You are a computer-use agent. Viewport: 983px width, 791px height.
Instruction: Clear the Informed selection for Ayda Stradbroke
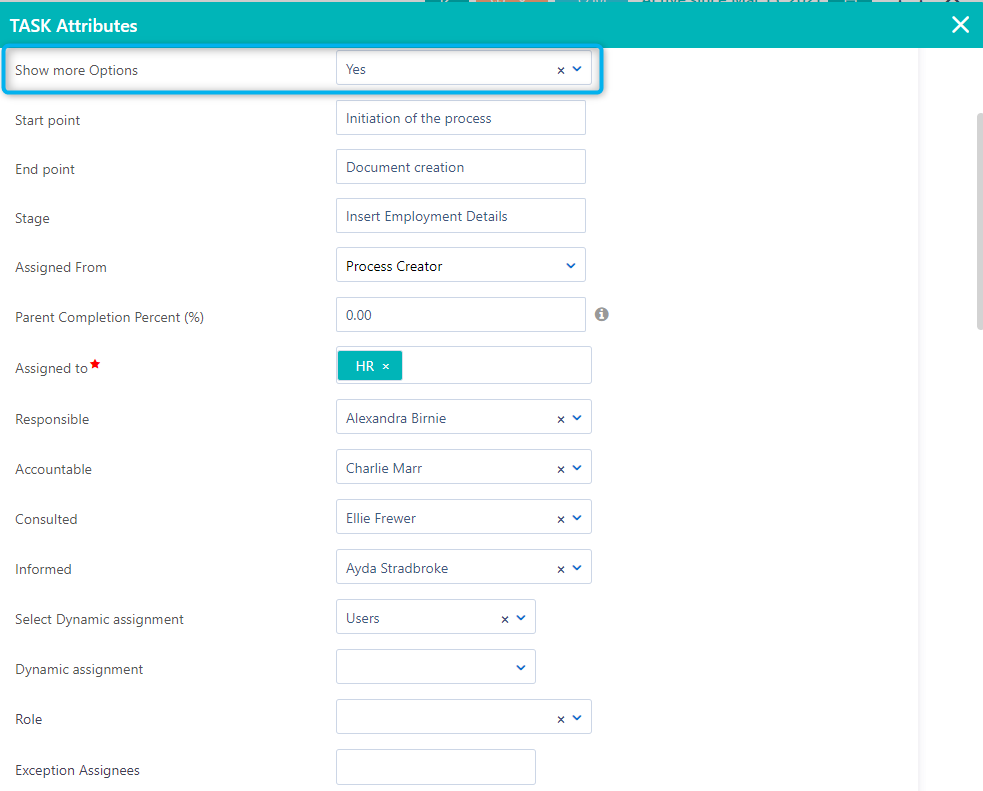click(x=560, y=567)
